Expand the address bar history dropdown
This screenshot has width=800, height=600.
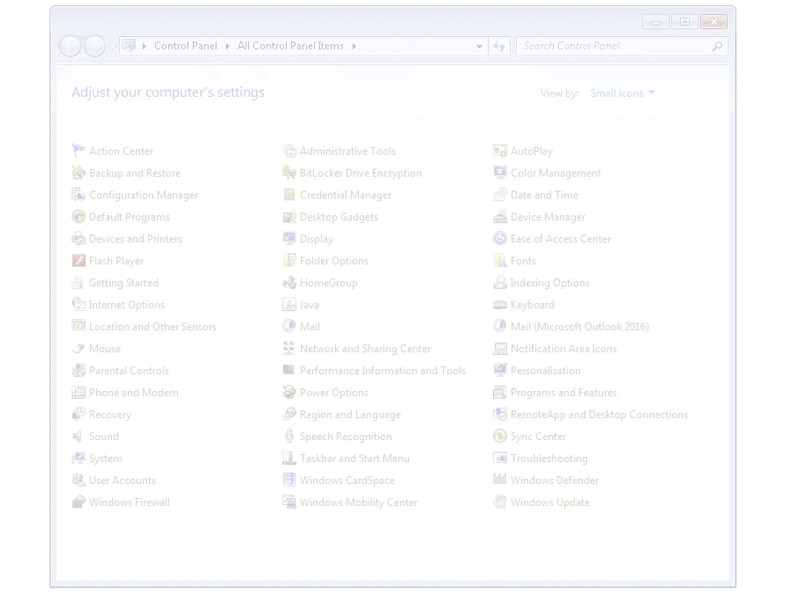click(479, 46)
